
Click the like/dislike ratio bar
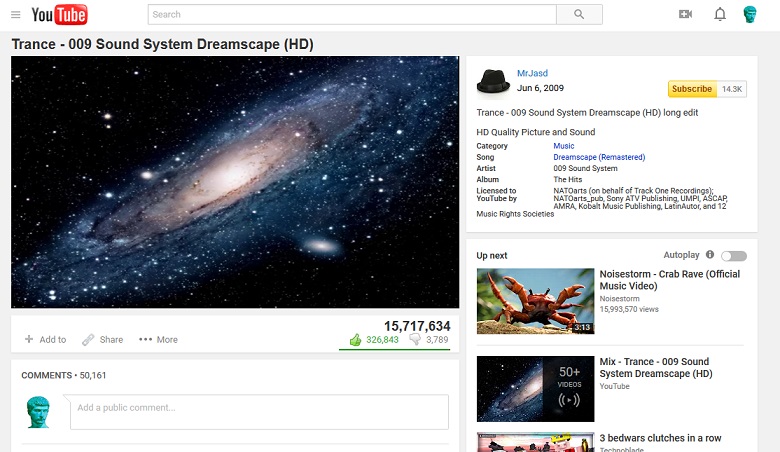[x=394, y=350]
